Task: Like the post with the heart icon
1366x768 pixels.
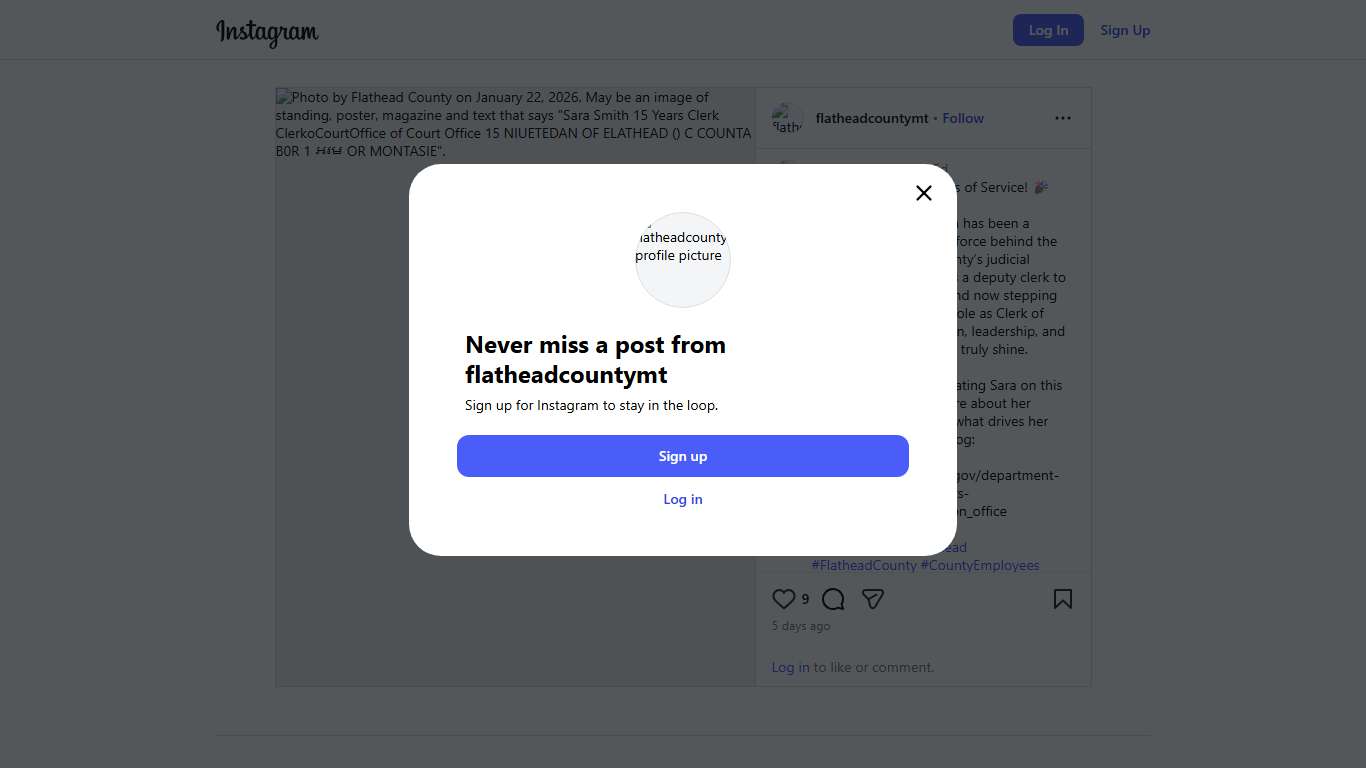Action: pos(784,599)
